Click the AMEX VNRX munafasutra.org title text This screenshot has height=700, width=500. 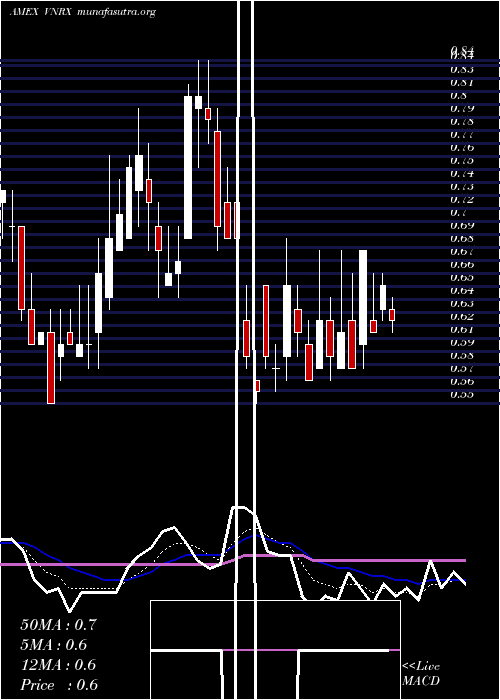[x=83, y=12]
